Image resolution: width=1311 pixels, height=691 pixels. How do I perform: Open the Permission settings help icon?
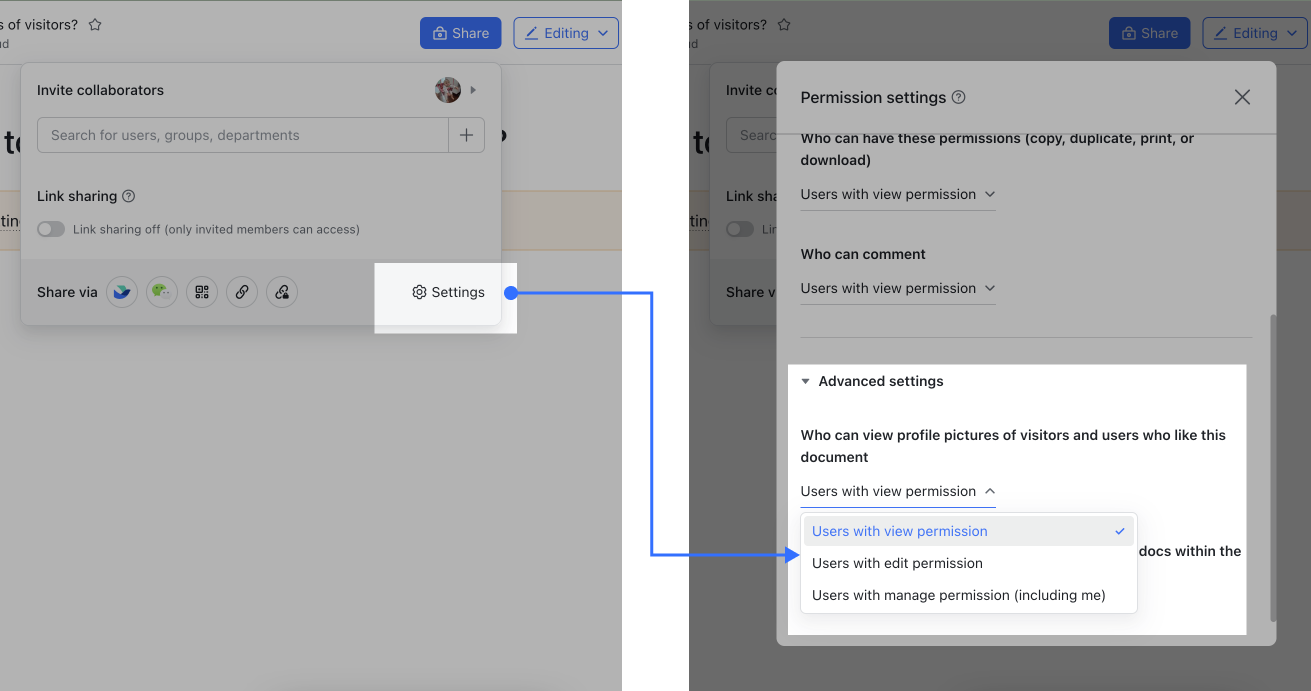pos(959,97)
